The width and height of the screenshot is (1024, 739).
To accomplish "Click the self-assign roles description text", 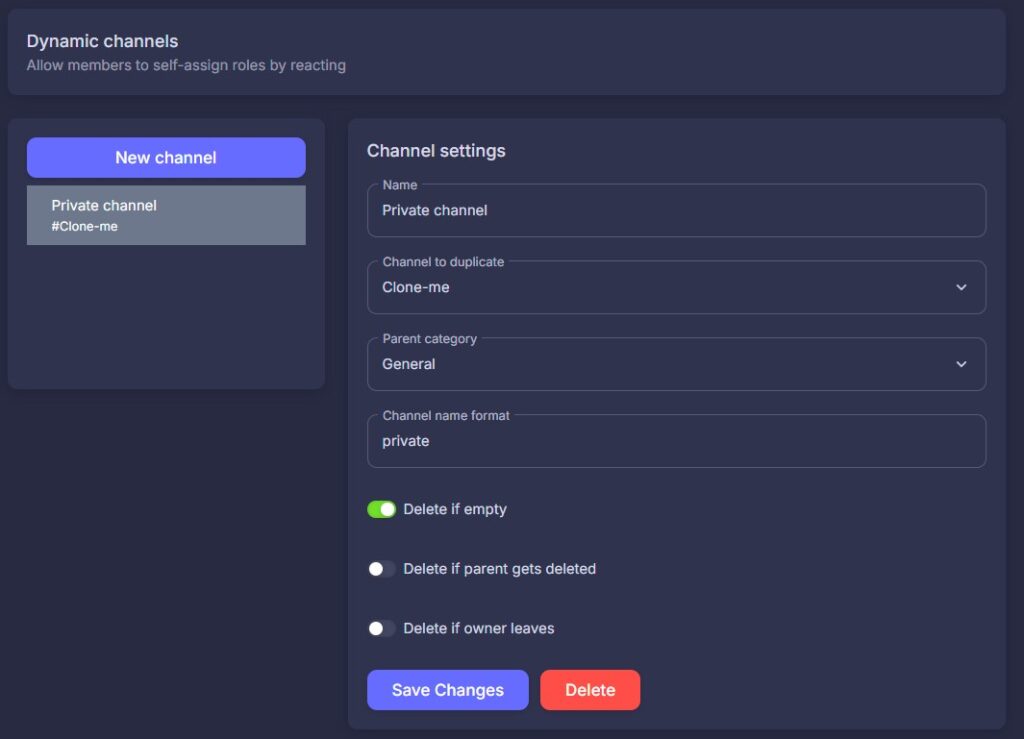I will tap(186, 66).
